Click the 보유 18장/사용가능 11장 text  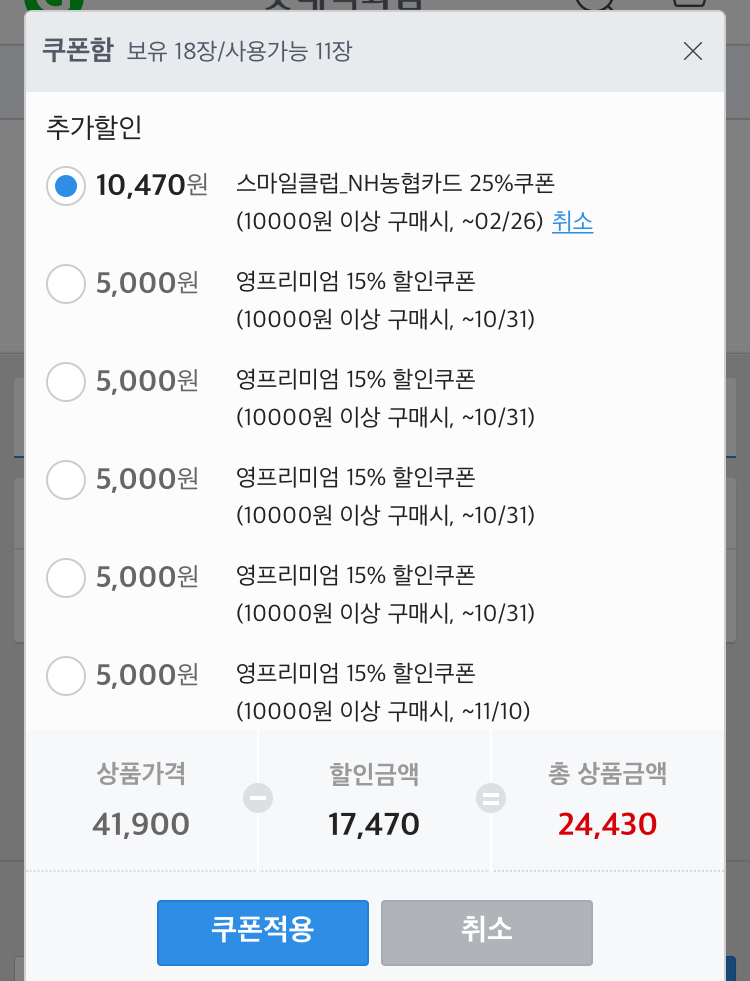pos(239,51)
